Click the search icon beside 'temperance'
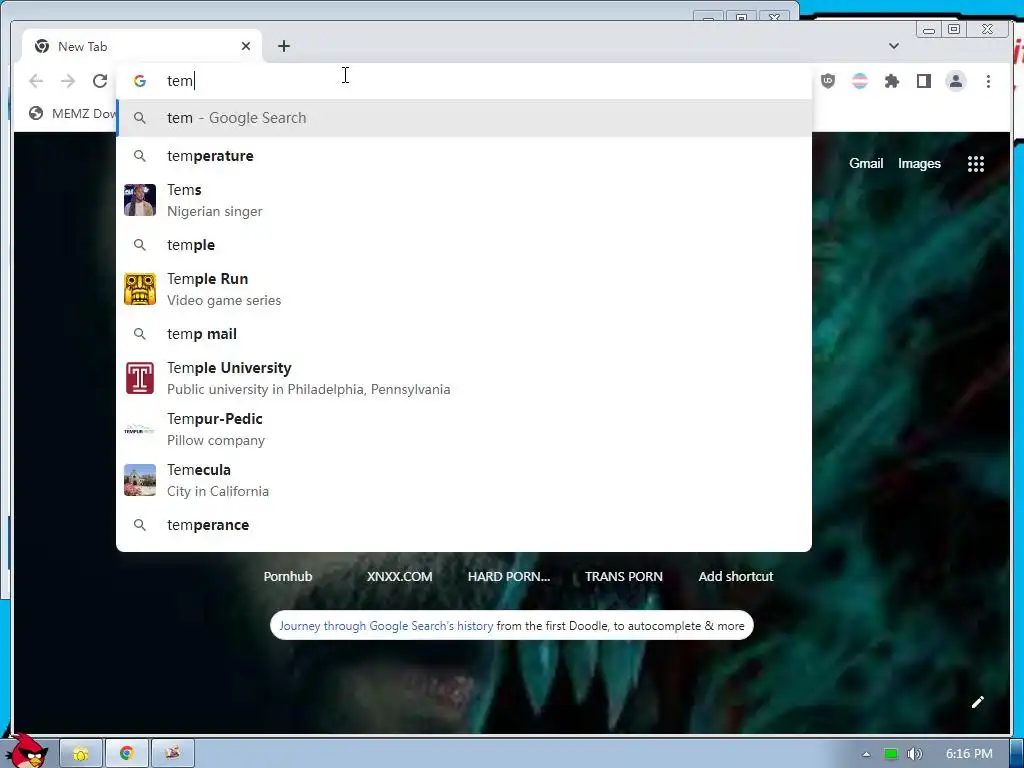The image size is (1024, 768). point(139,525)
